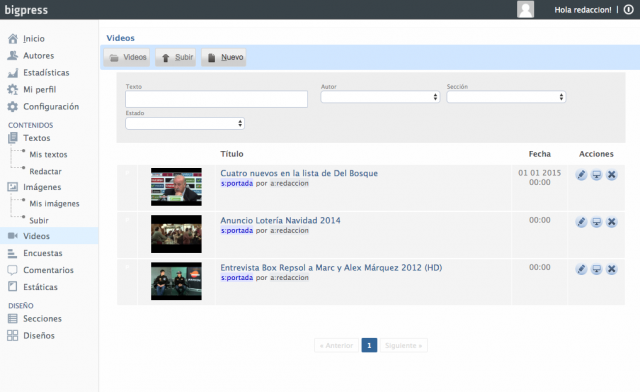Click thumbnail of Marc y Alex Márquez video
This screenshot has height=392, width=640.
point(176,281)
